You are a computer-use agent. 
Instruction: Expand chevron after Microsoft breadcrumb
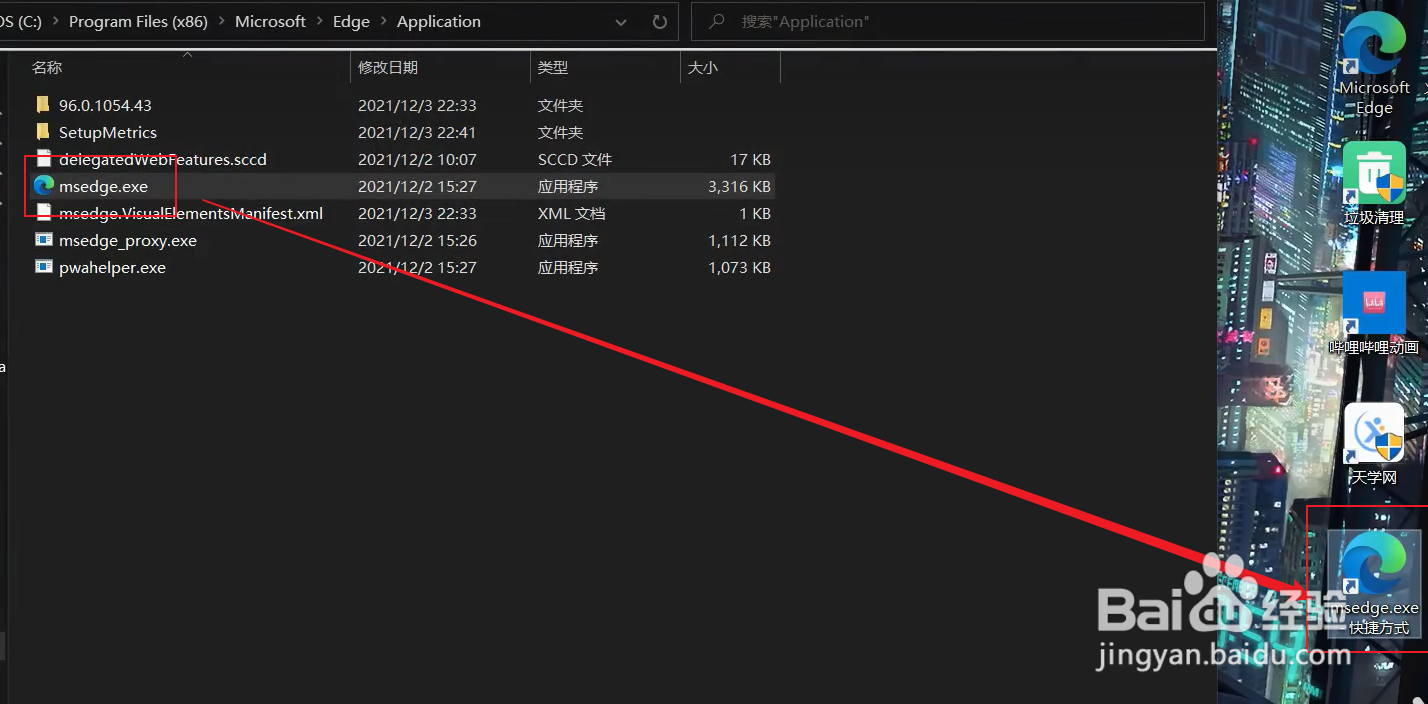[x=319, y=21]
